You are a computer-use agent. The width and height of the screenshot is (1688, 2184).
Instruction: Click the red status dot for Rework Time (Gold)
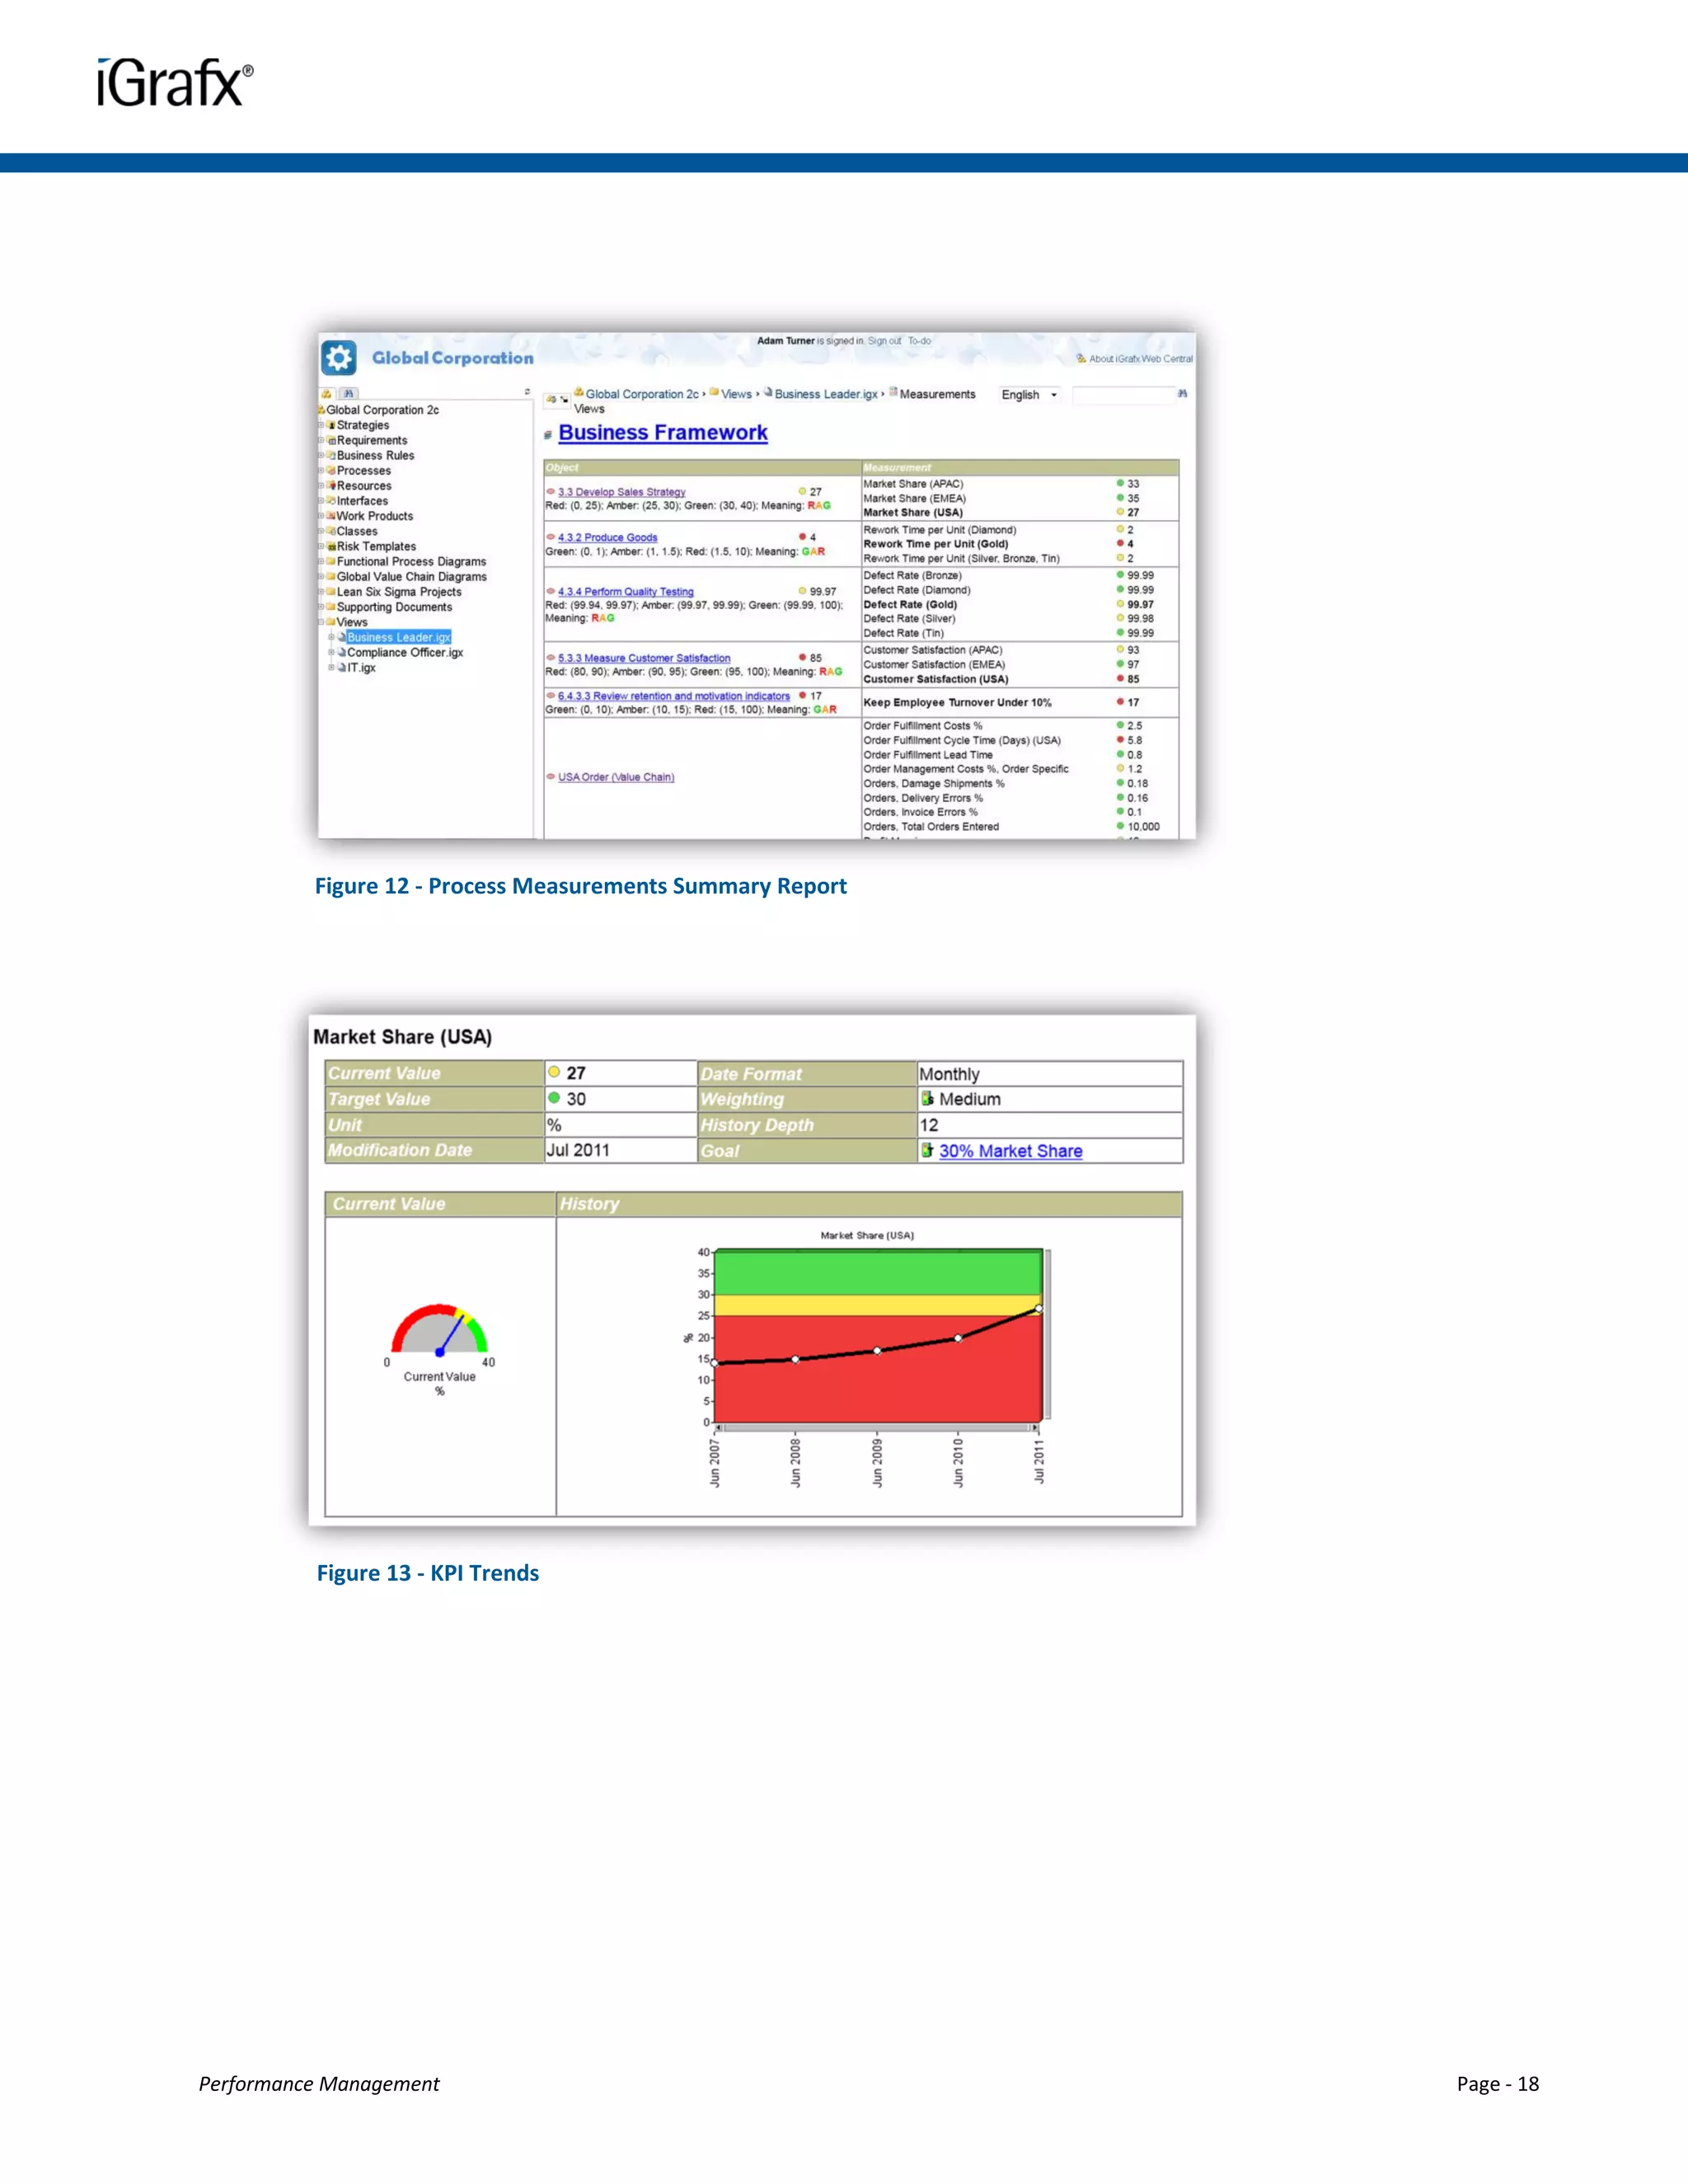tap(1120, 544)
